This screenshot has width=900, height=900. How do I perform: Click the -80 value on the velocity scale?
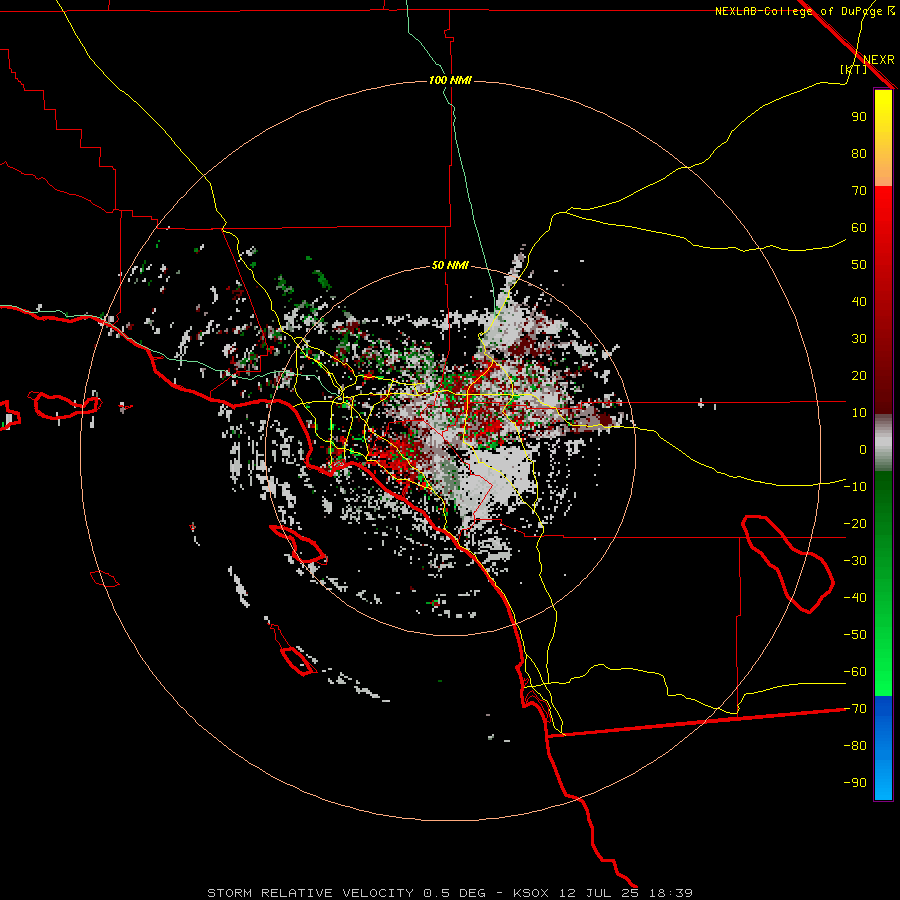click(855, 746)
